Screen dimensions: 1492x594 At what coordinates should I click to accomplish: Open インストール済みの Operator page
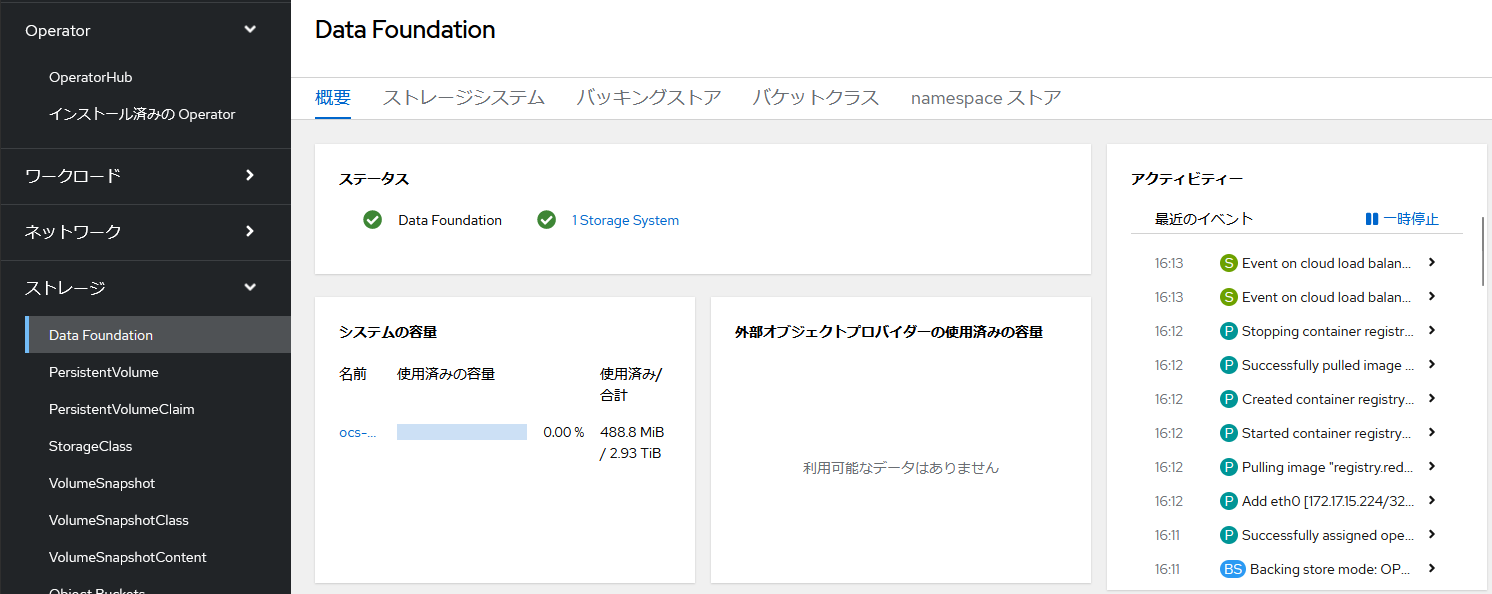click(x=142, y=114)
